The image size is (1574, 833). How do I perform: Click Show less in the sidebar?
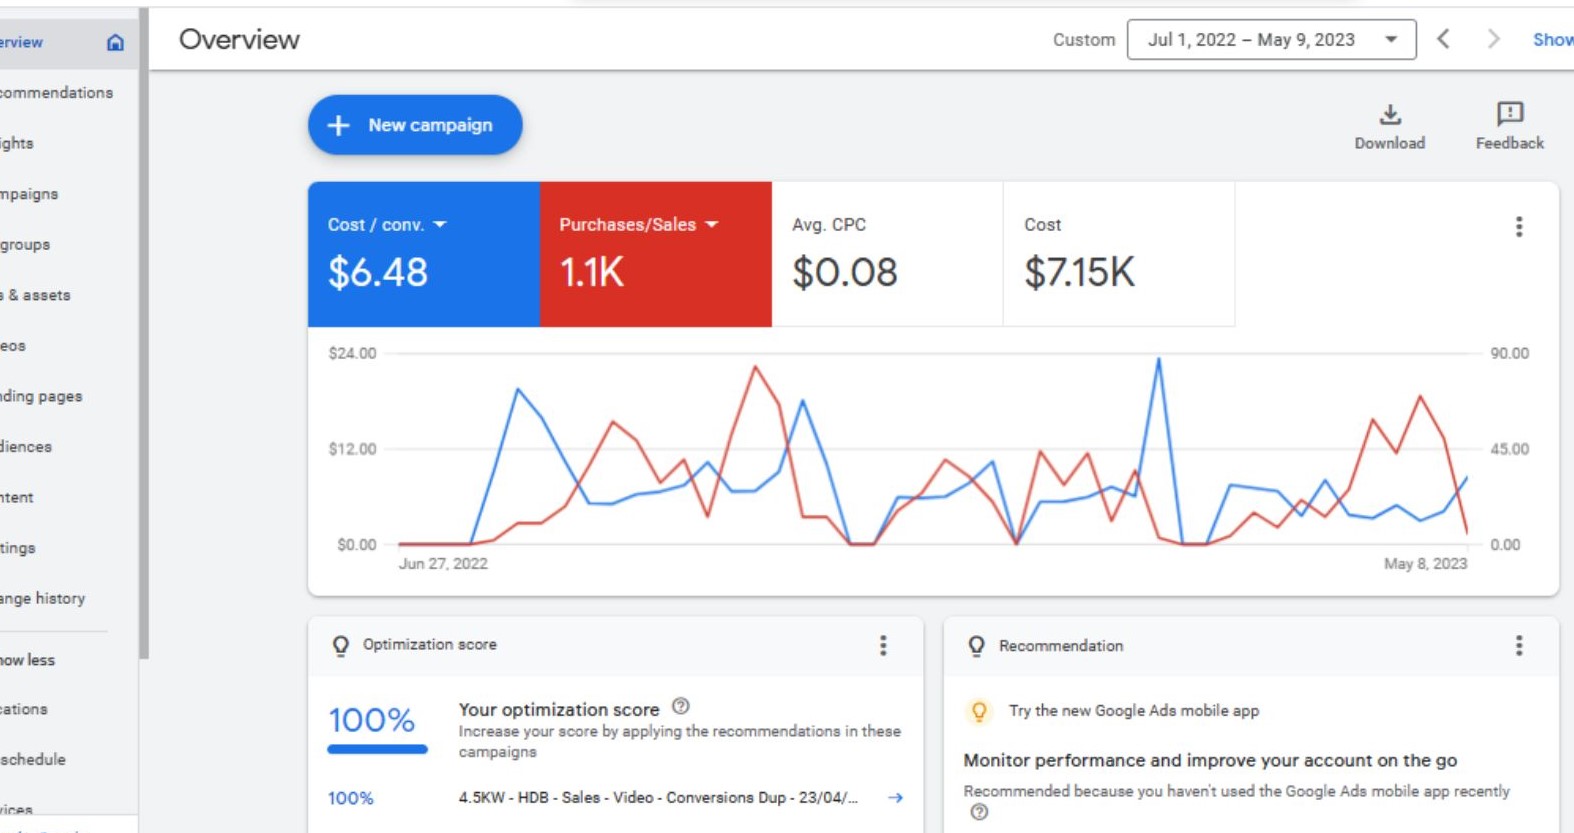[x=28, y=660]
